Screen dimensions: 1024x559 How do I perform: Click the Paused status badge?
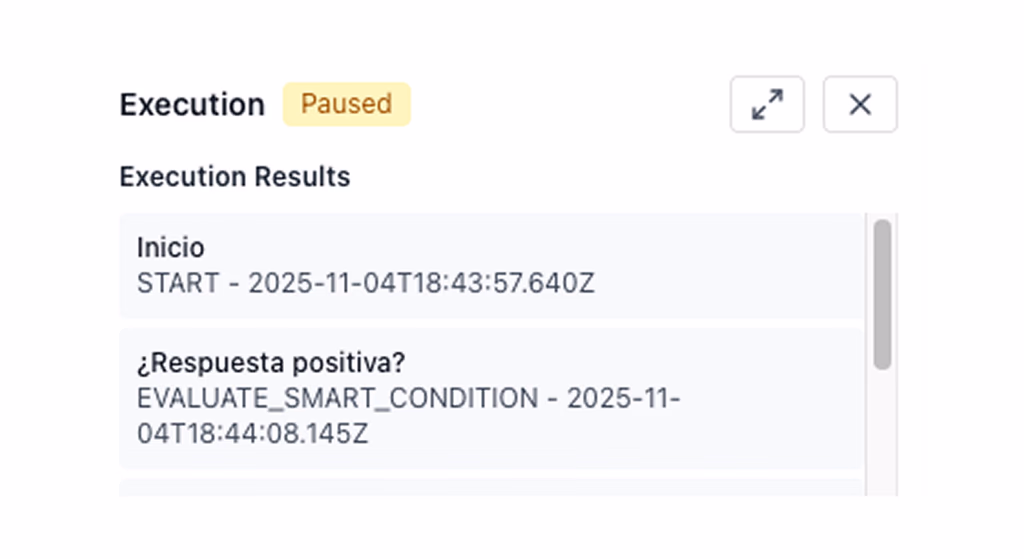coord(346,104)
